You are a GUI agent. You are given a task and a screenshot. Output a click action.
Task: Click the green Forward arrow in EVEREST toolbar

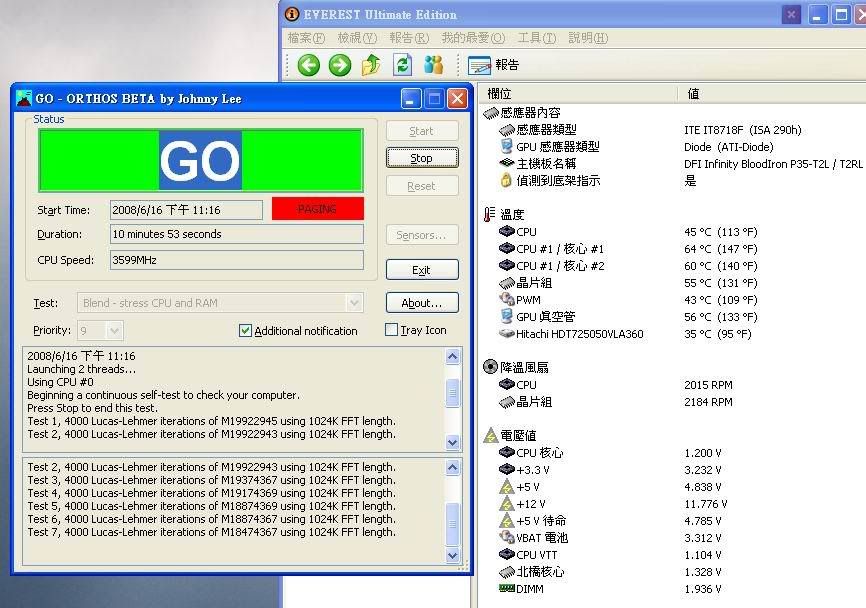[x=340, y=65]
